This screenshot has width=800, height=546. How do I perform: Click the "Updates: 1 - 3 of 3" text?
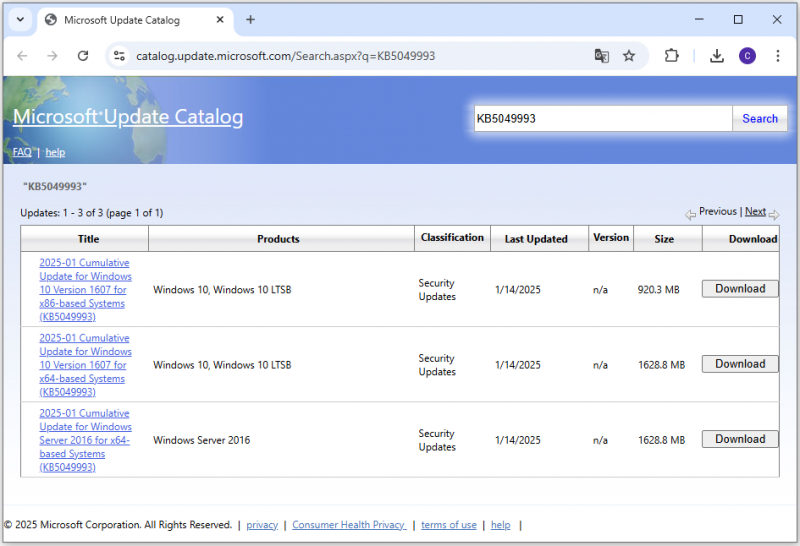click(x=62, y=213)
